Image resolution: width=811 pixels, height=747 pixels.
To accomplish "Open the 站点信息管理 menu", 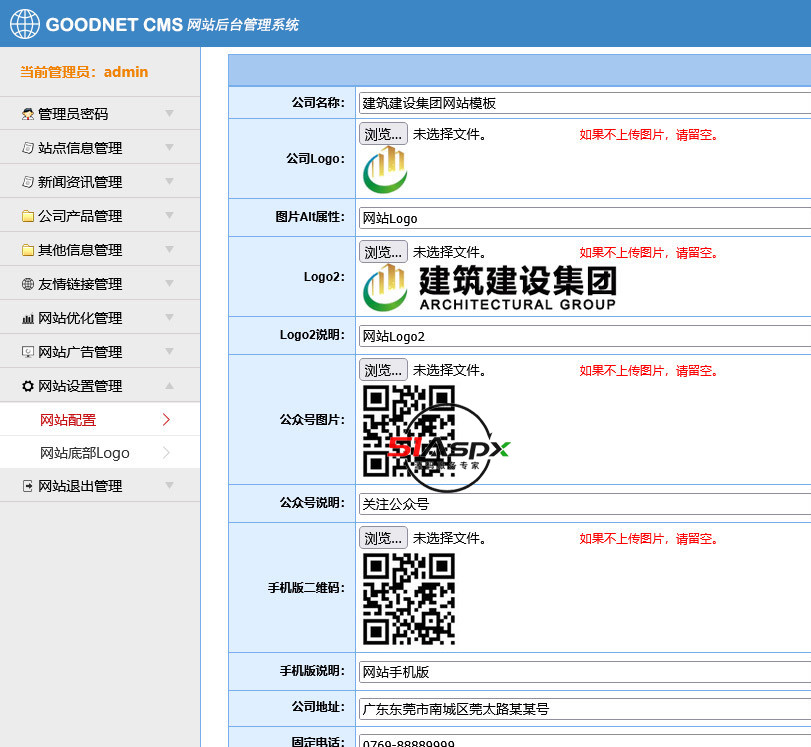I will [100, 147].
